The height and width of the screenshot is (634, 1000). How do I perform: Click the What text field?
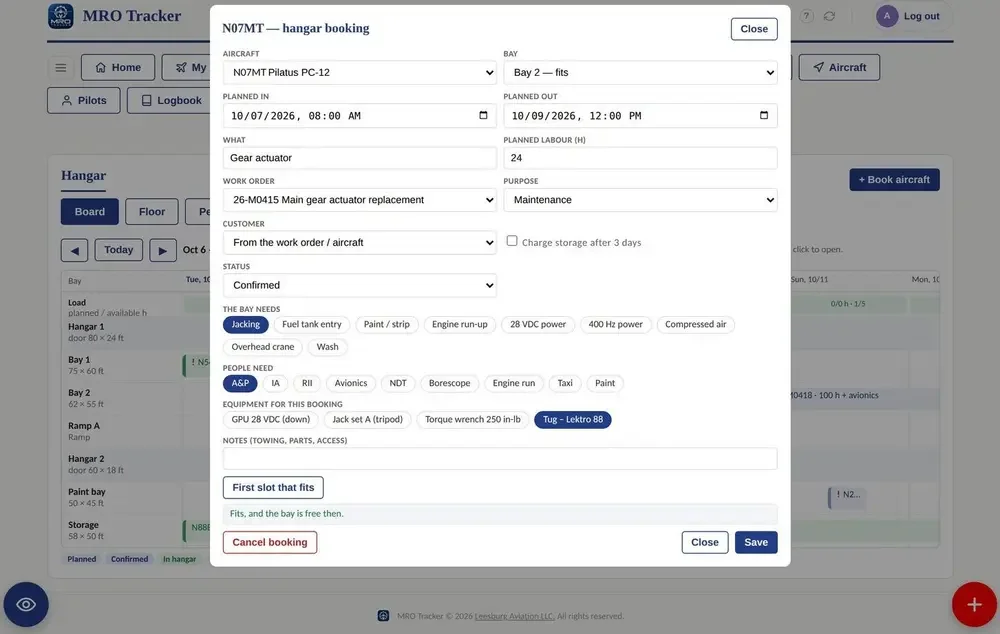360,158
